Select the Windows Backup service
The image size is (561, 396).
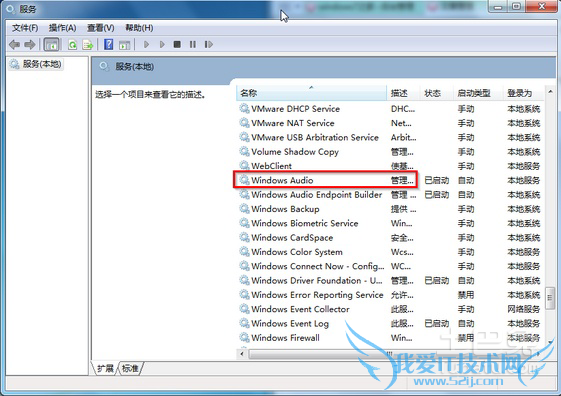pos(390,209)
